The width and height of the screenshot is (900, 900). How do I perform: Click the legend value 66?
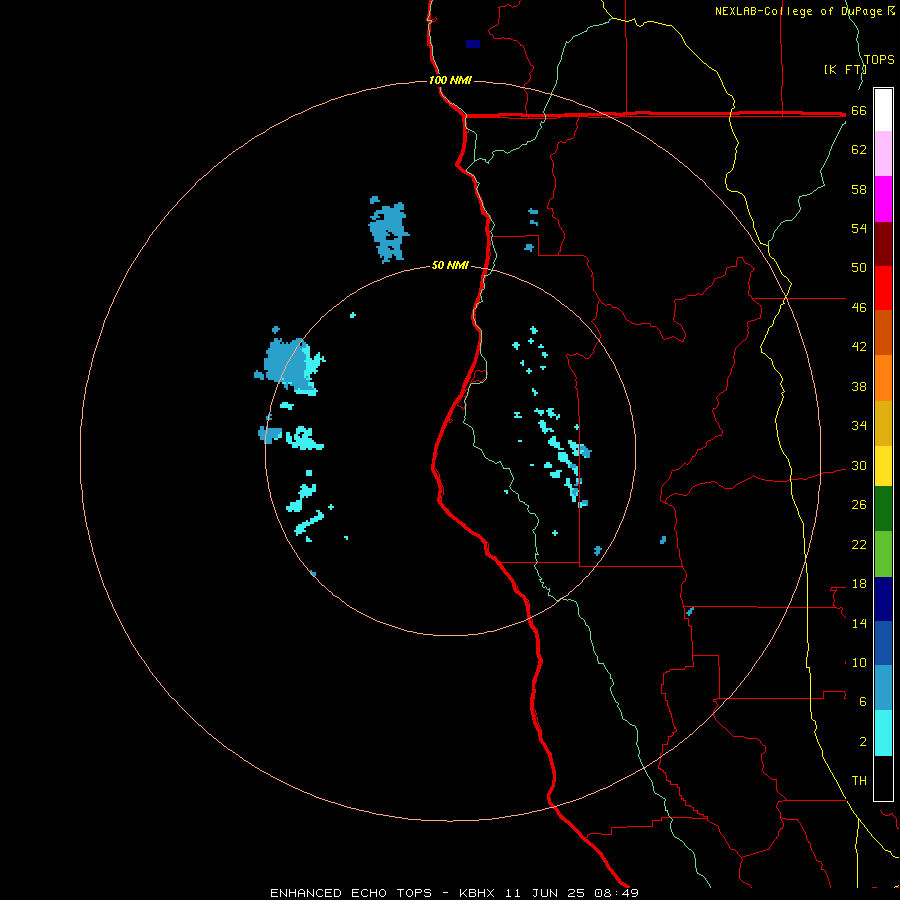[859, 110]
